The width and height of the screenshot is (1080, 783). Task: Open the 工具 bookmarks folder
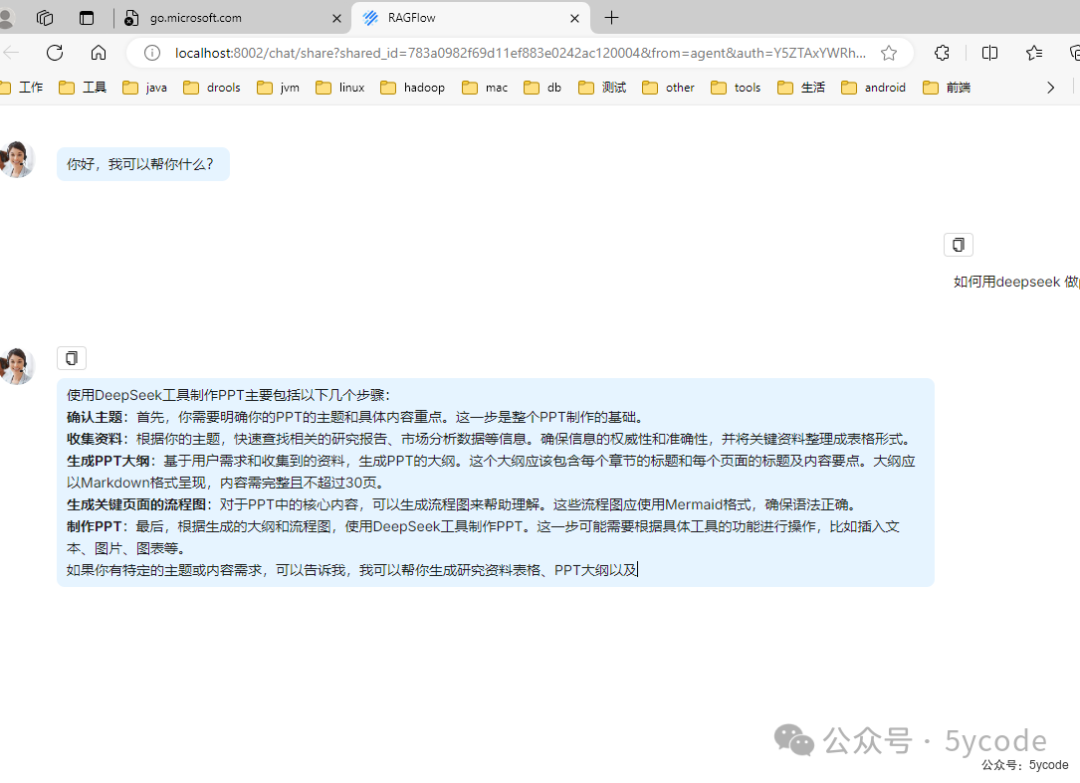(83, 87)
